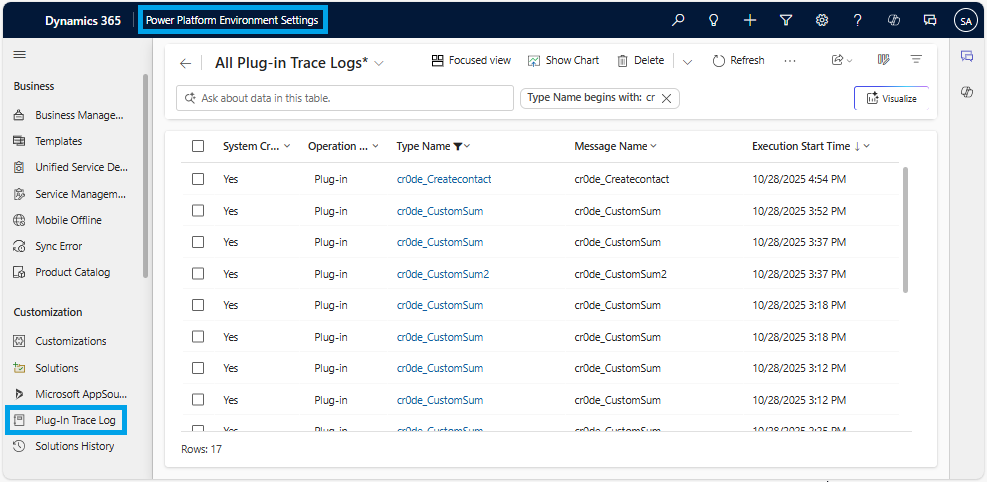
Task: Toggle the select-all header checkbox
Action: coord(198,146)
